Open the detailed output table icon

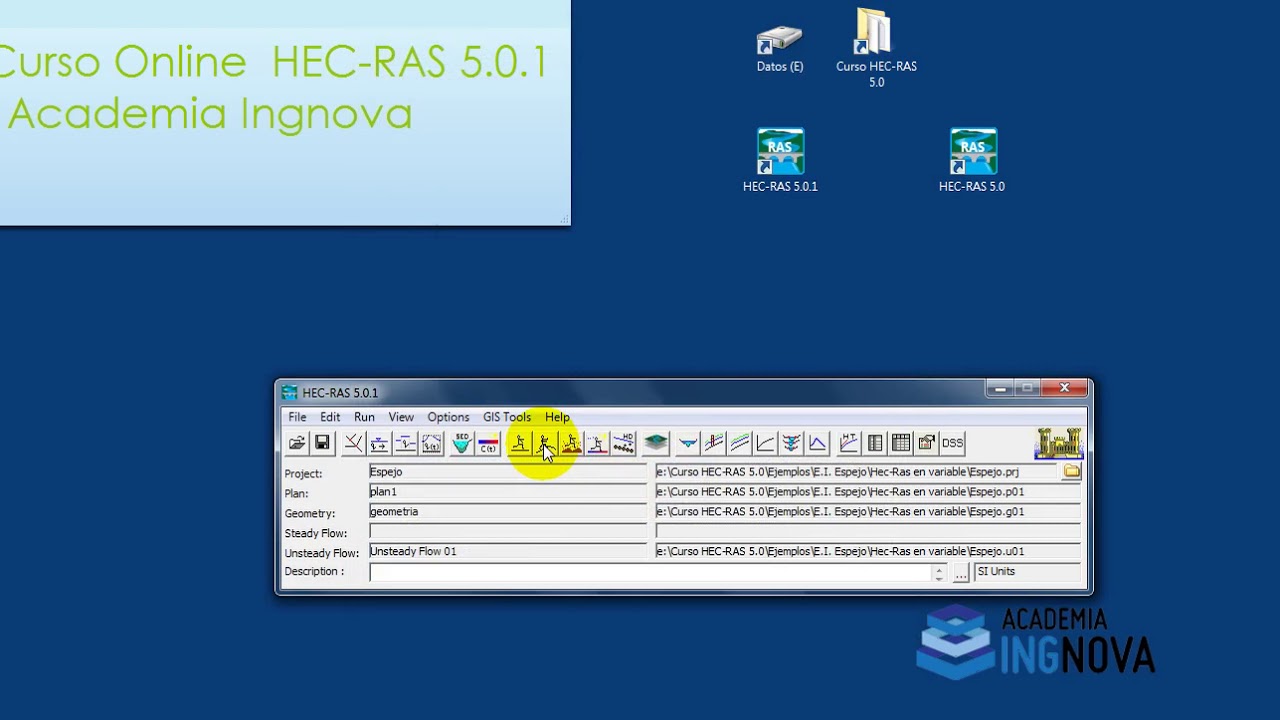click(x=875, y=443)
